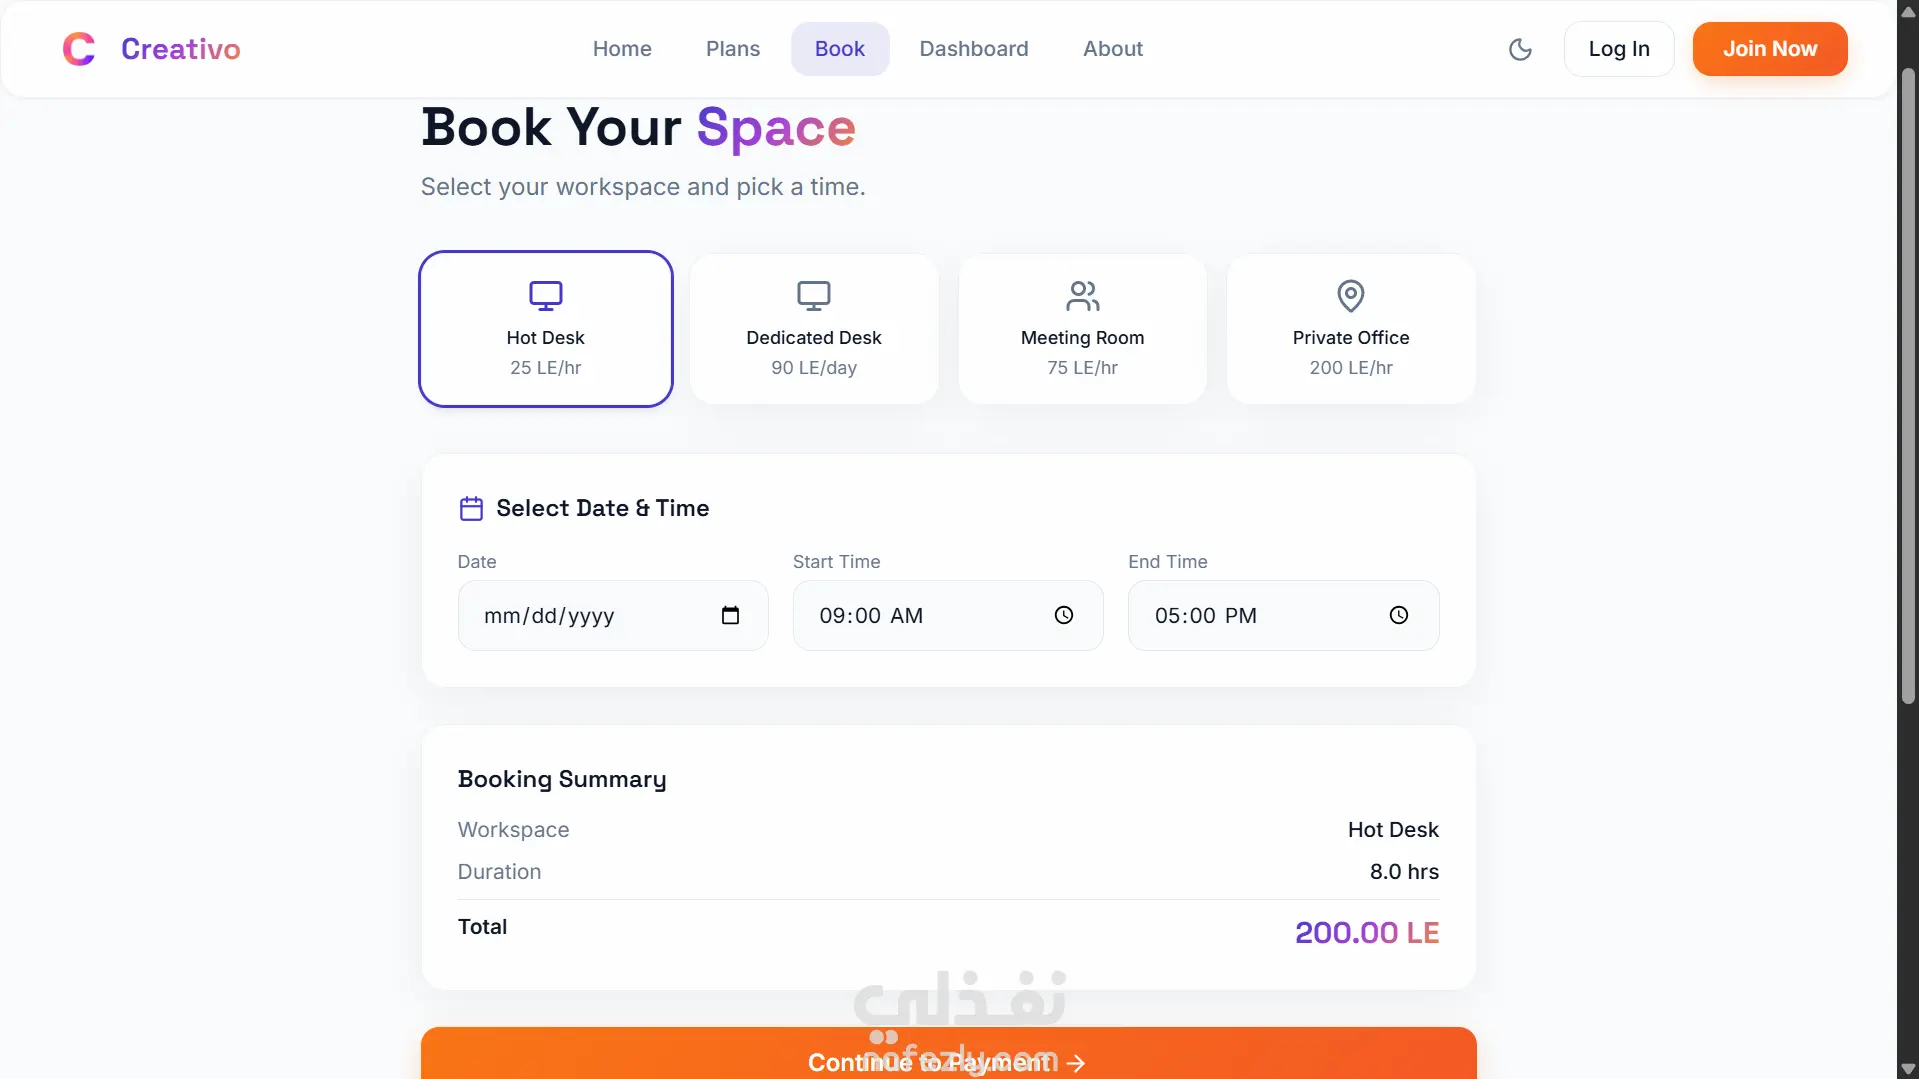Click the Dedicated Desk monitor icon
The height and width of the screenshot is (1079, 1919).
coord(814,295)
